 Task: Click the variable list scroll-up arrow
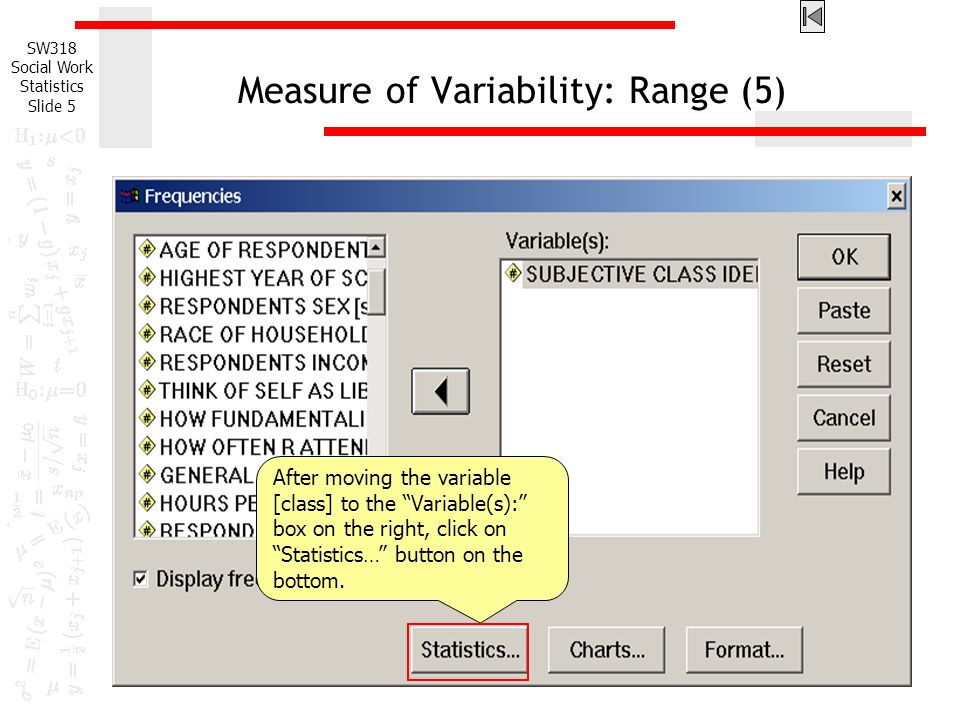(x=376, y=247)
